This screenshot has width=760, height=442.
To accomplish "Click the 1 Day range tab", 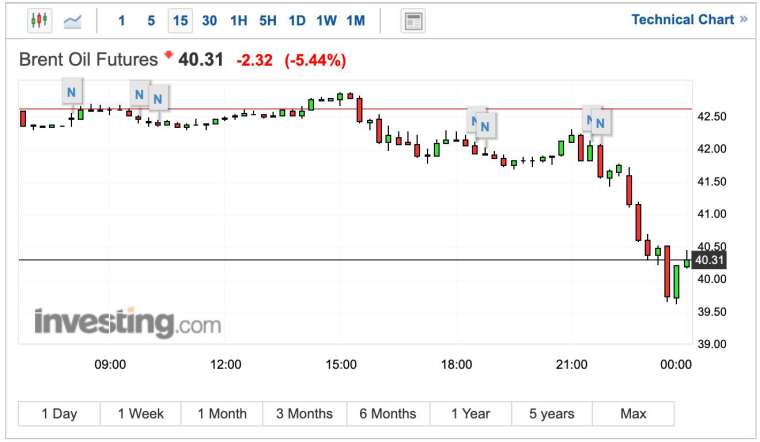I will click(59, 414).
